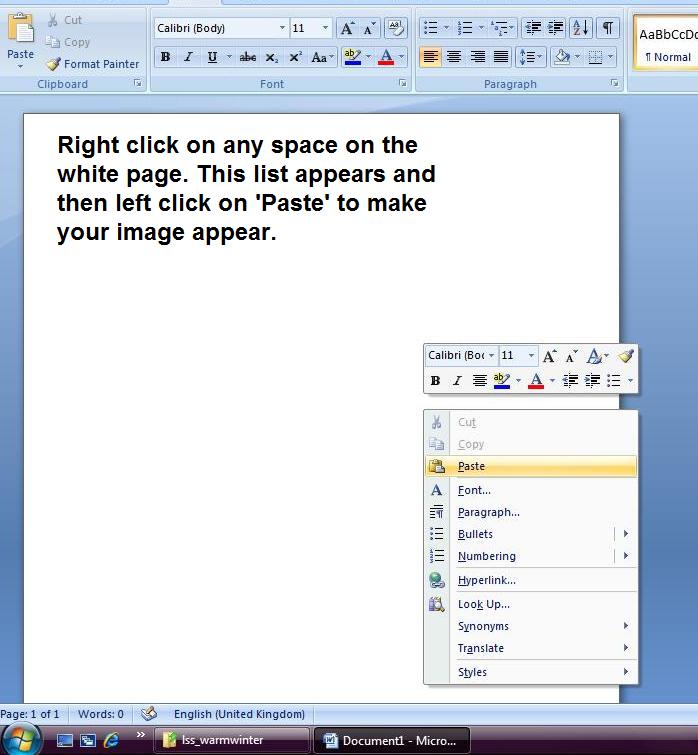Click ribbon Bullets list icon
Image resolution: width=698 pixels, height=755 pixels.
[430, 28]
